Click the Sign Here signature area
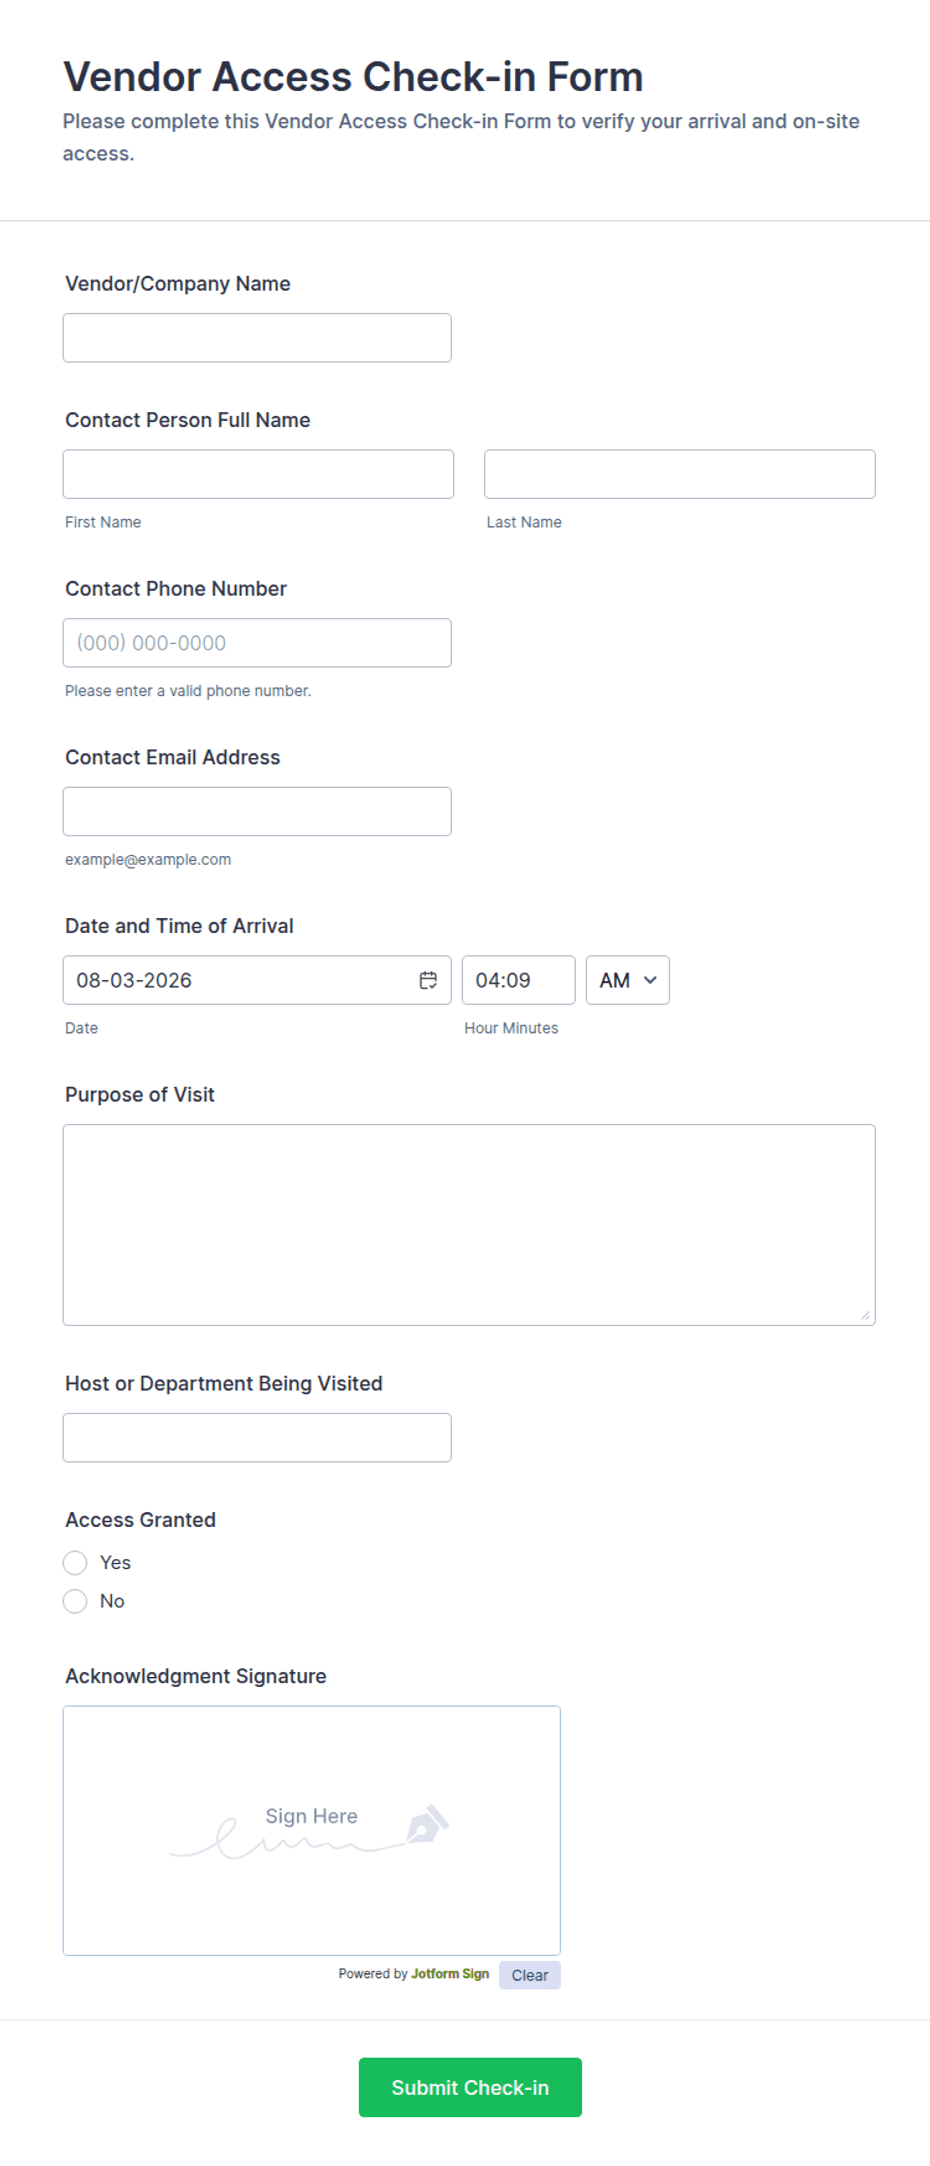Viewport: 930px width, 2166px height. (x=312, y=1831)
